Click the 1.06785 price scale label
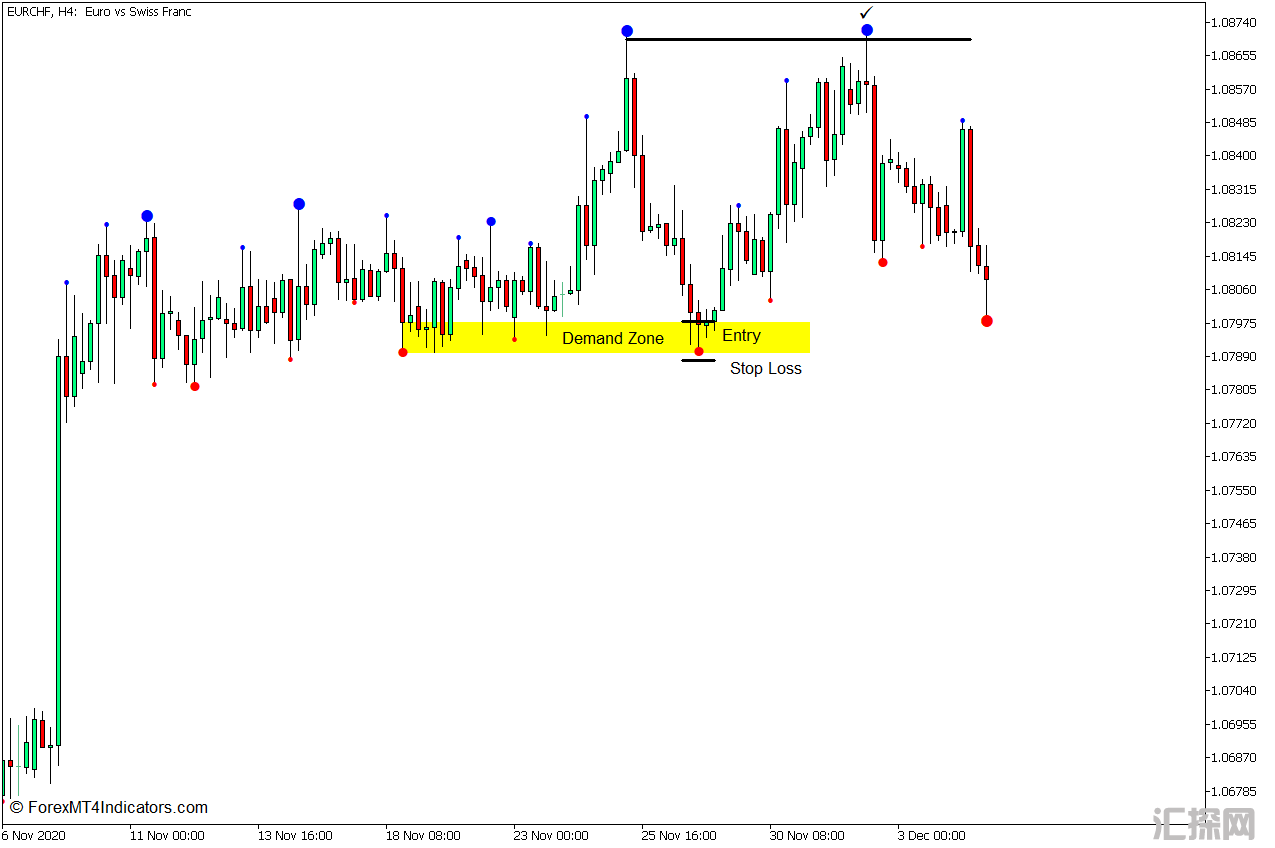1275x848 pixels. click(x=1232, y=791)
